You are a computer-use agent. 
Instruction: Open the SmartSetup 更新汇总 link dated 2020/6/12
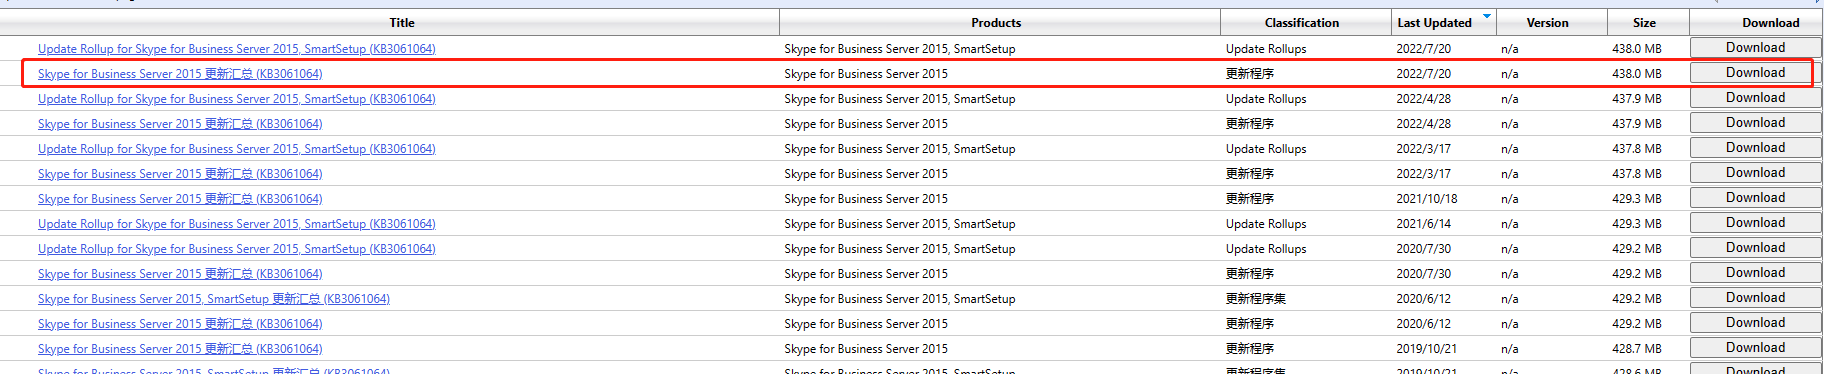coord(214,299)
